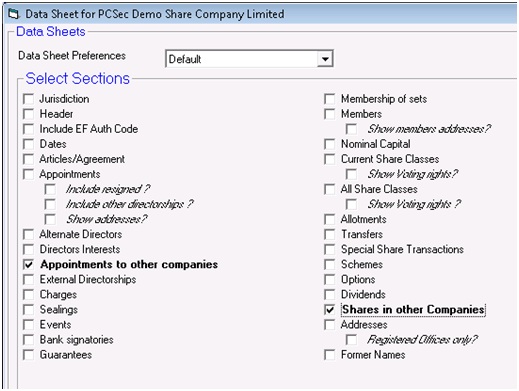
Task: Click the Data Sheets group heading
Action: 51,32
